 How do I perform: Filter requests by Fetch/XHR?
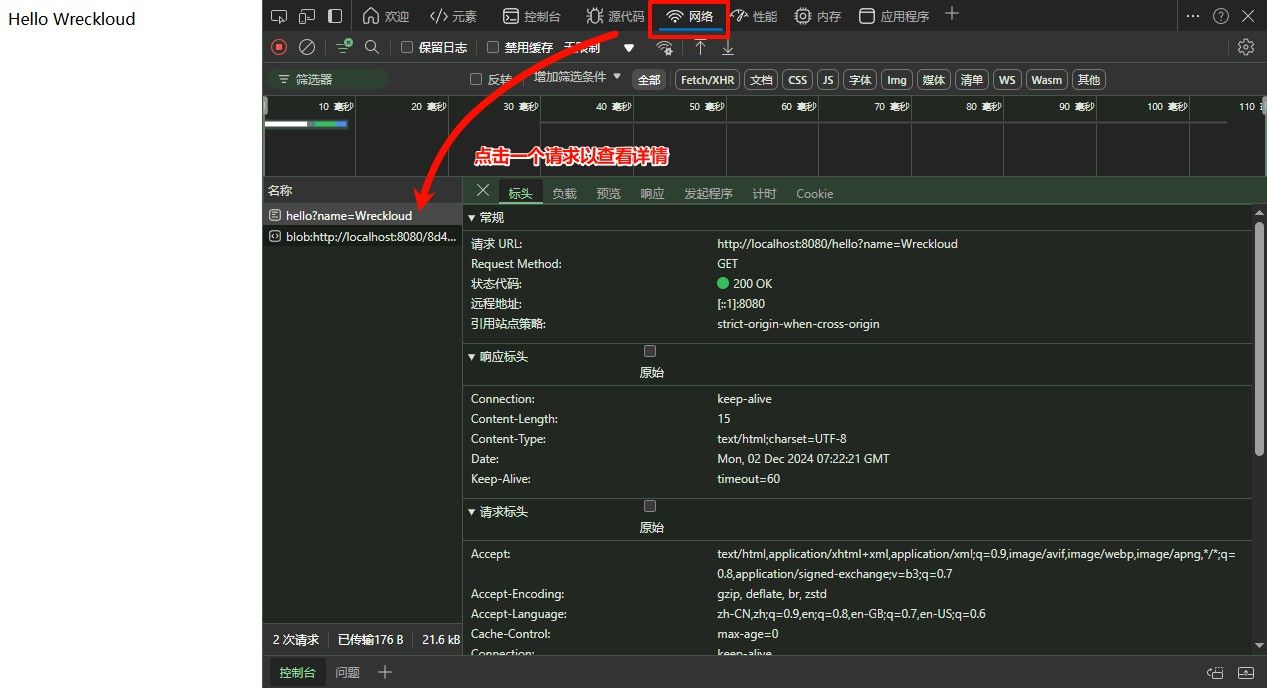pyautogui.click(x=707, y=80)
